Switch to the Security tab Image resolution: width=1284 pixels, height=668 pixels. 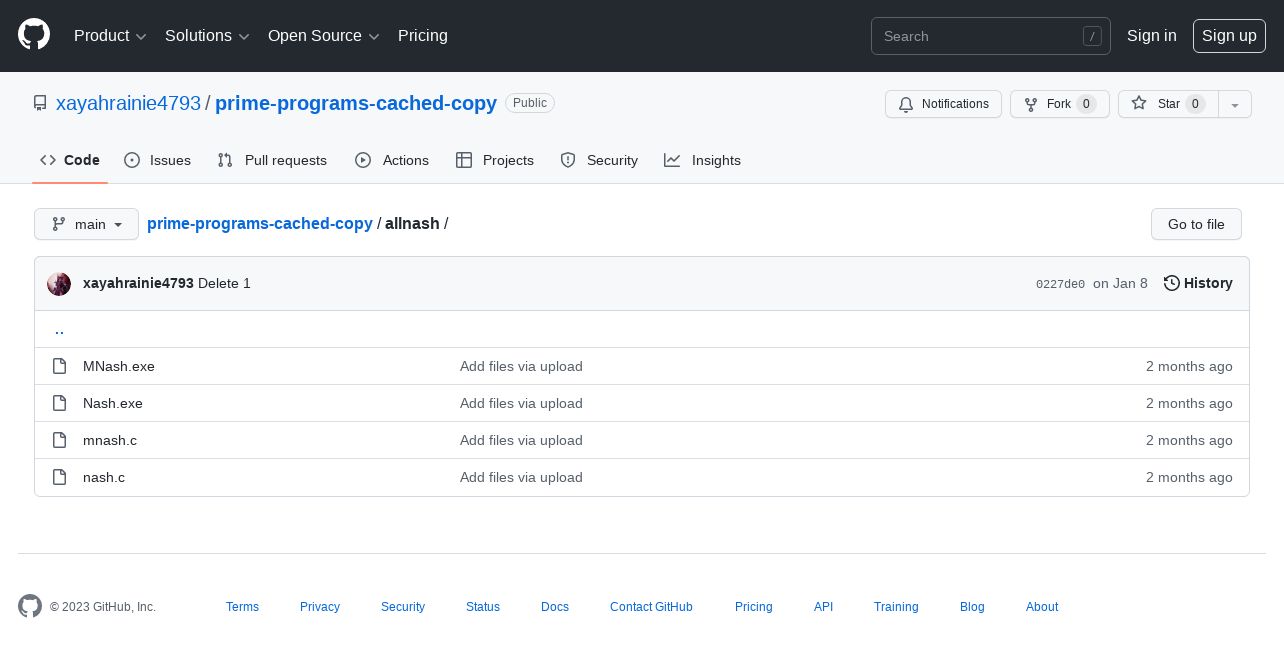pos(599,160)
